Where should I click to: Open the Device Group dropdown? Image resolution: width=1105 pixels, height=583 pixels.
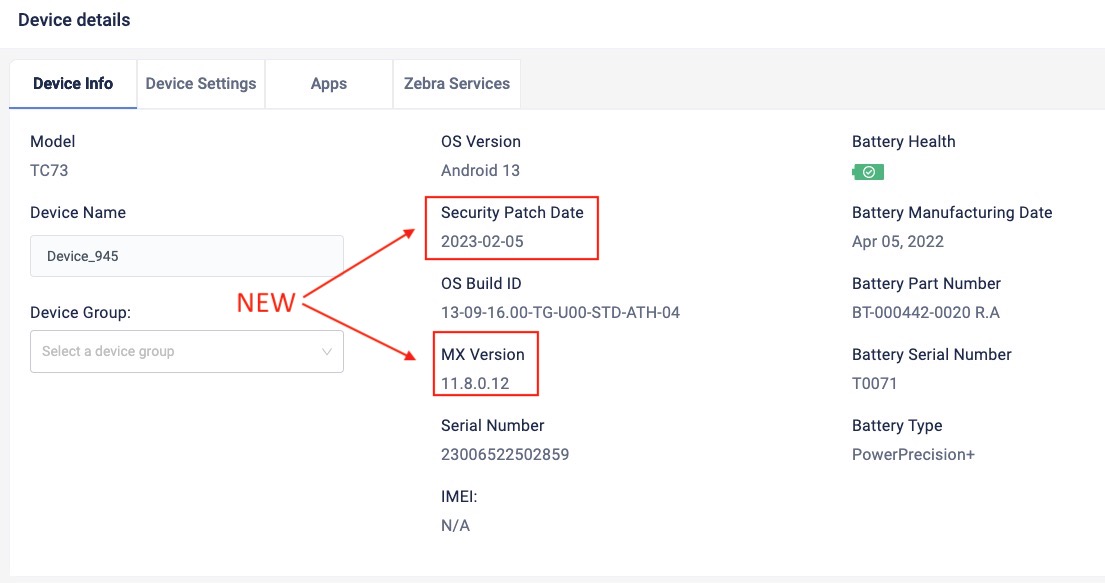click(186, 352)
